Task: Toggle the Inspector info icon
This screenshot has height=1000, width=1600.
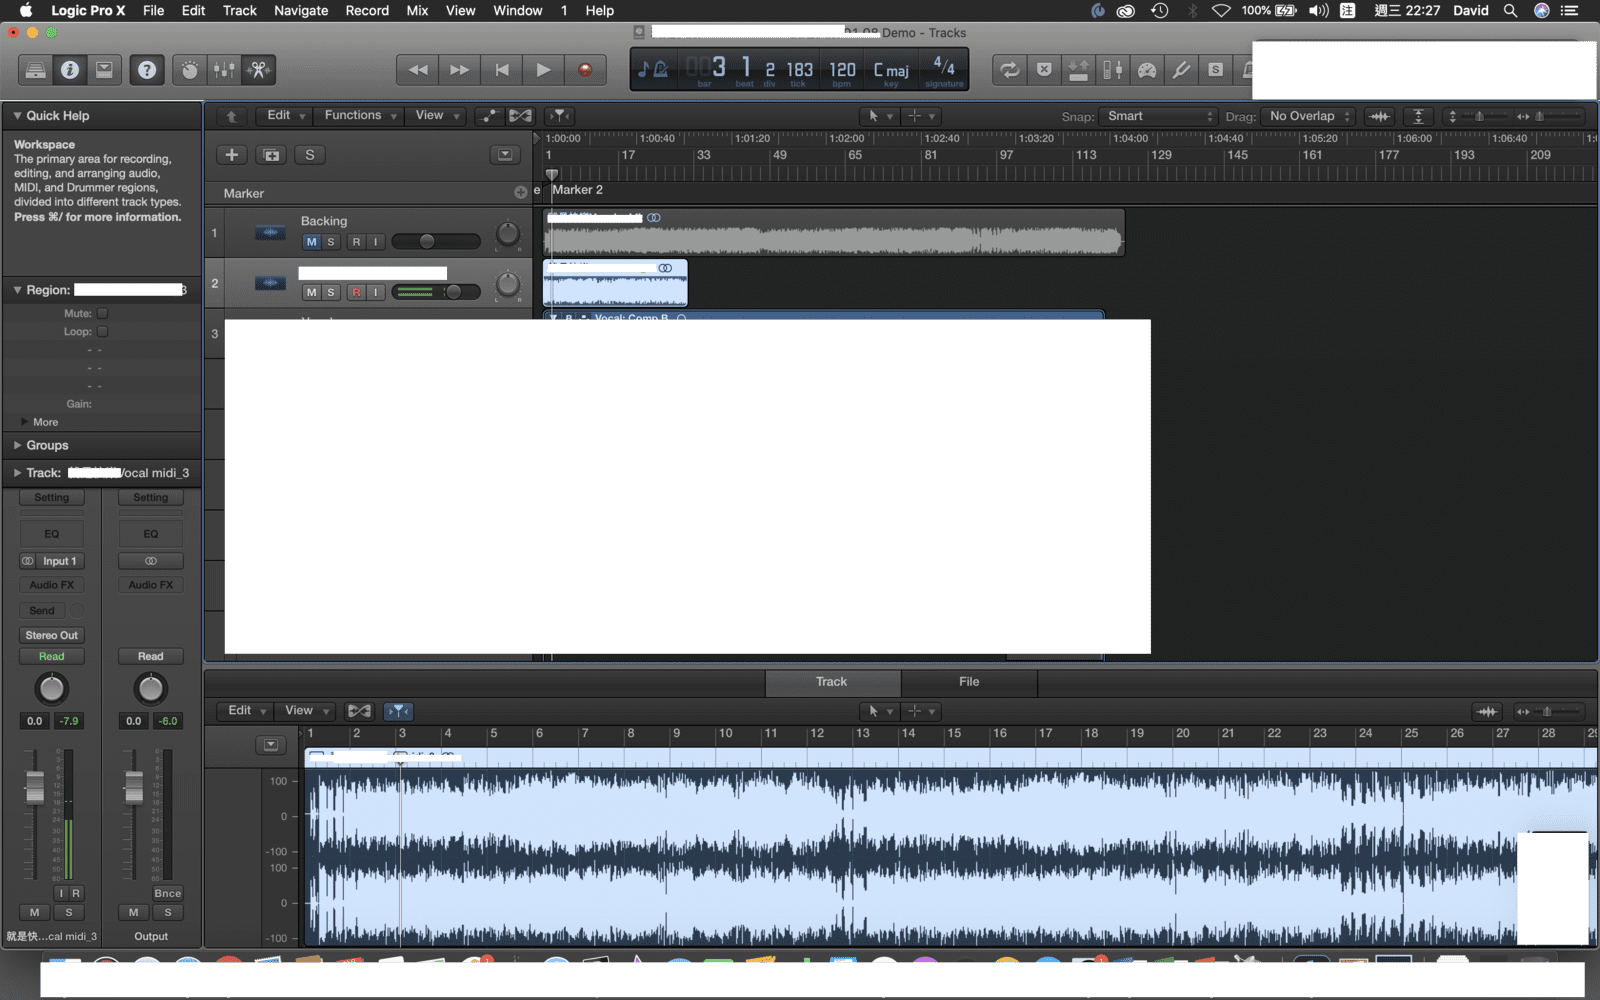Action: click(x=70, y=70)
